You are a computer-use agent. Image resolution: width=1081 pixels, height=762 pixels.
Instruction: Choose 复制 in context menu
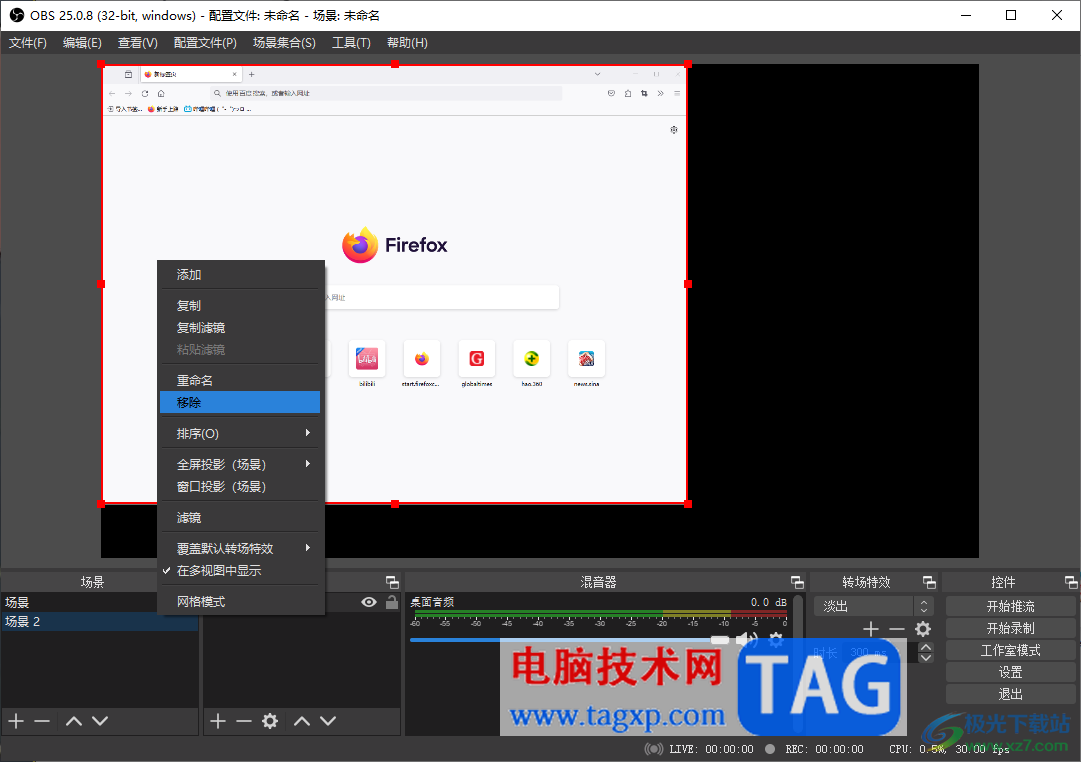coord(239,305)
